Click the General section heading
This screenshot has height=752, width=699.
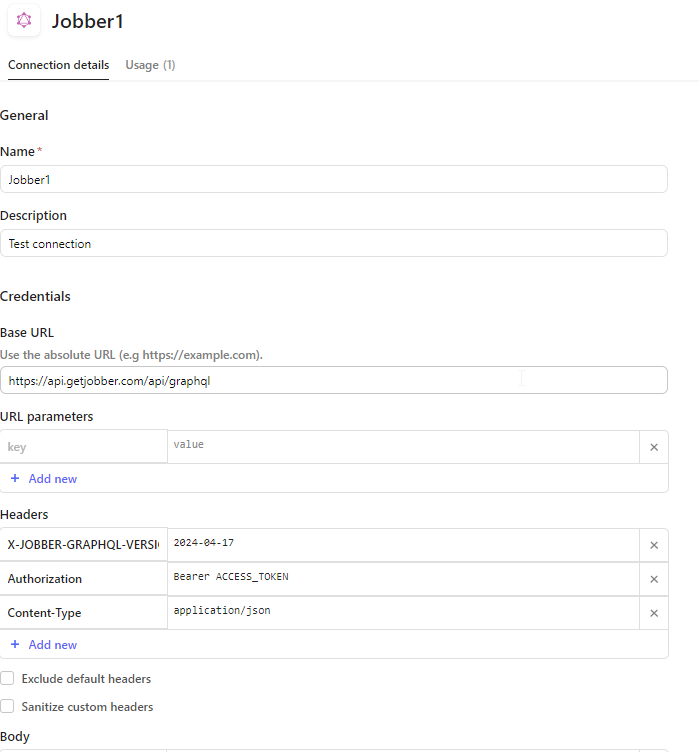(24, 116)
